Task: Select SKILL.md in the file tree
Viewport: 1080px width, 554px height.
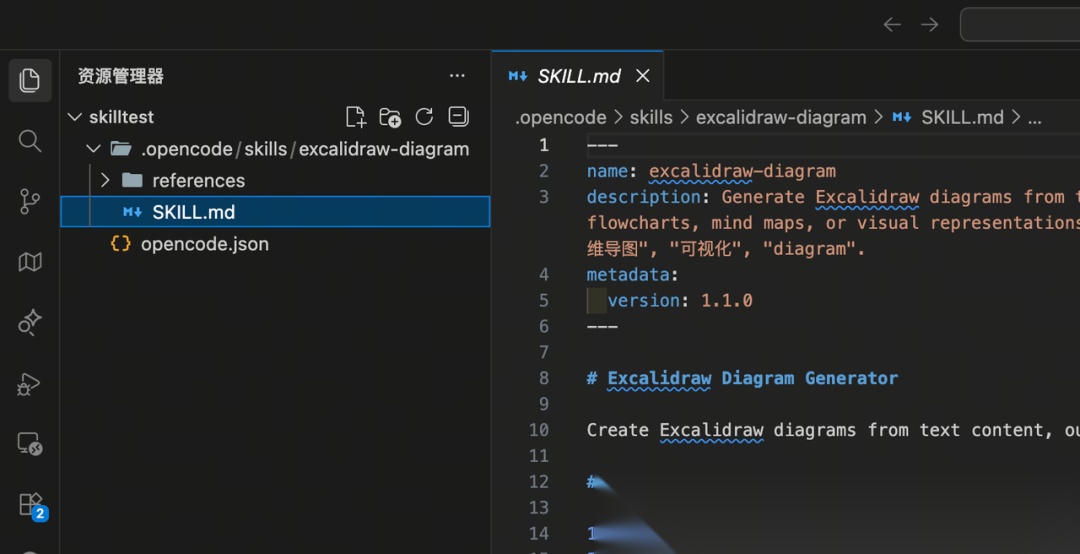Action: coord(276,212)
